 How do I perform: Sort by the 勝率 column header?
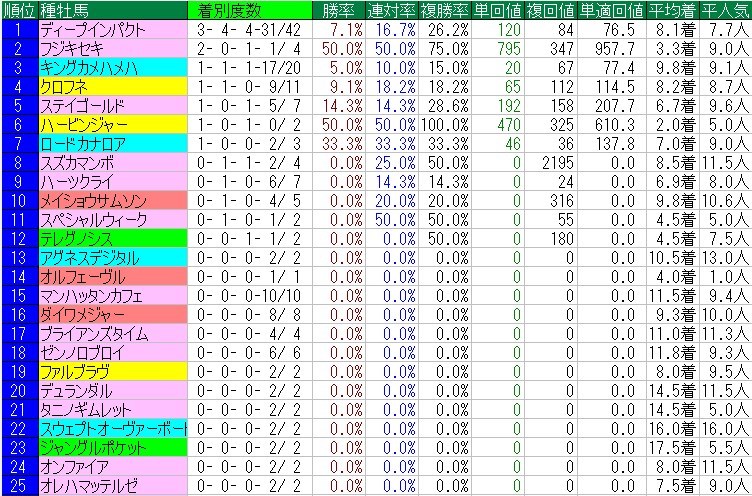(x=338, y=11)
